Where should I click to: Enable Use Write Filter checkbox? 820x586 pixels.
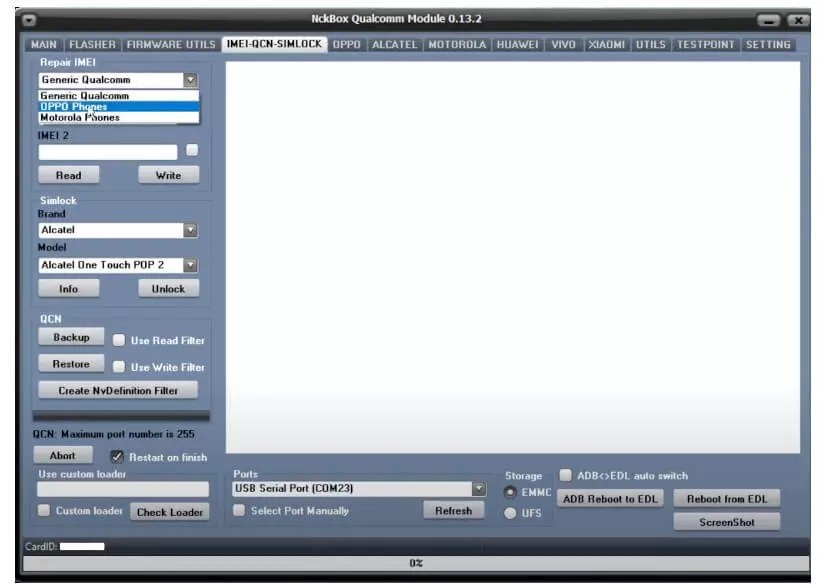click(119, 367)
